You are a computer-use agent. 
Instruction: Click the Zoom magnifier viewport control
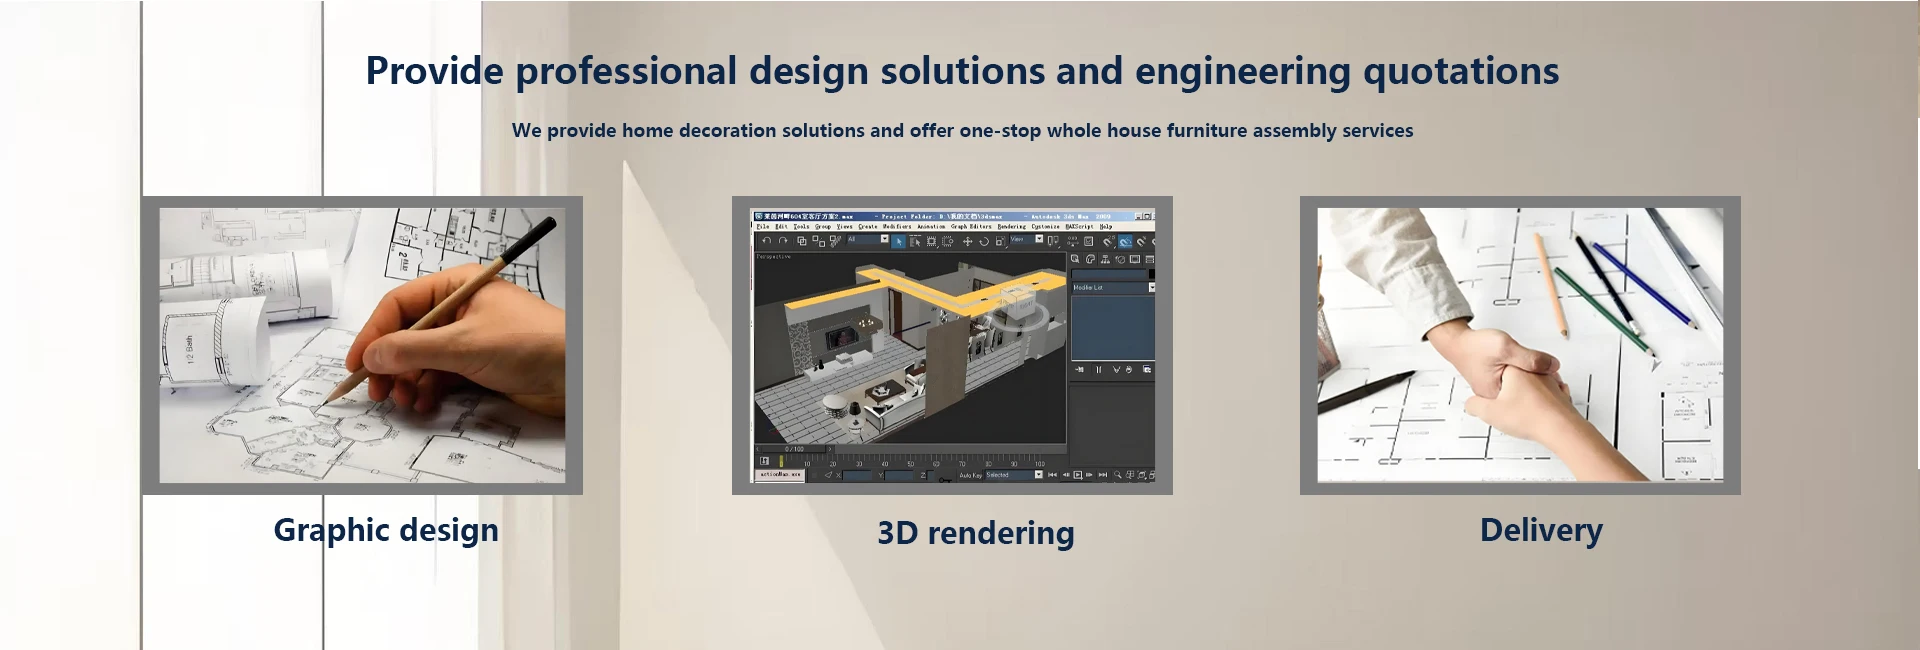(x=1117, y=475)
